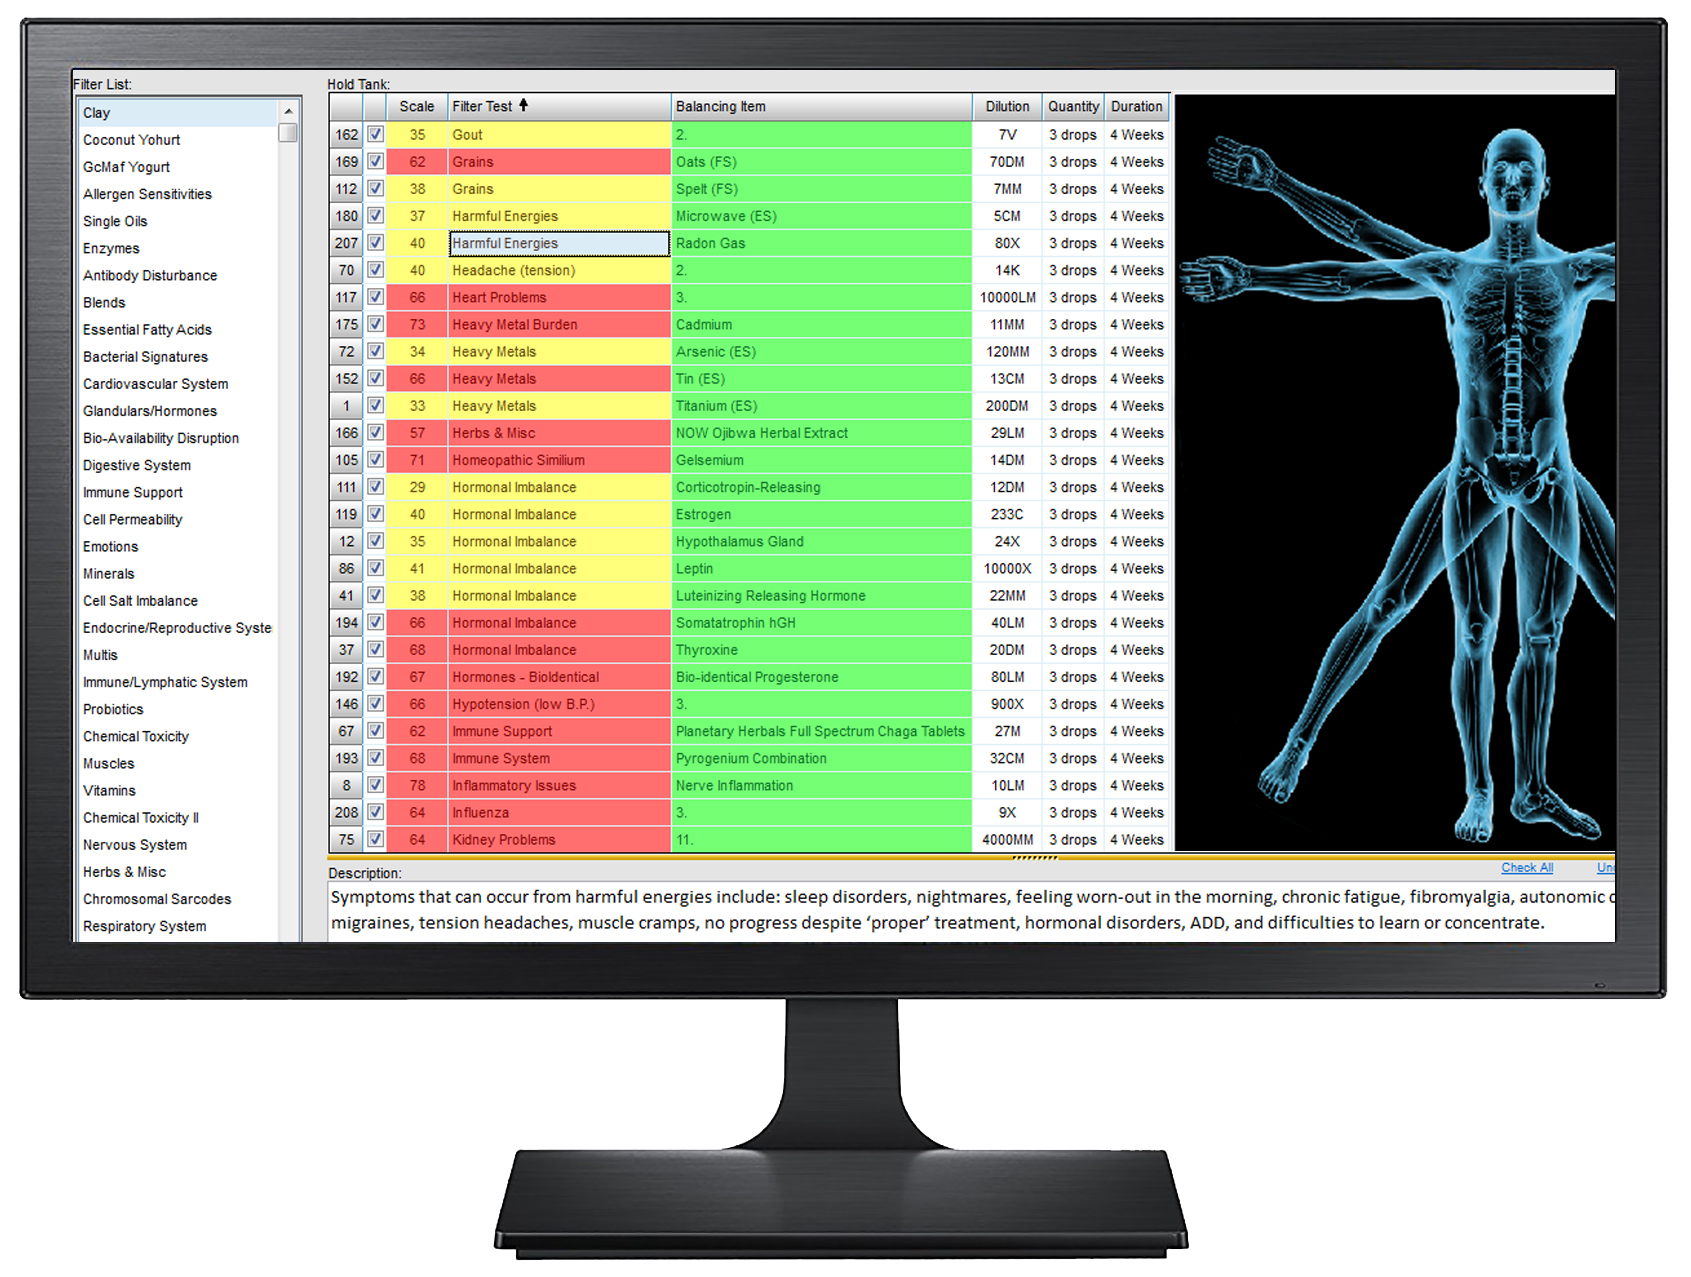Uncheck the Headache (tension) row checkbox
The height and width of the screenshot is (1277, 1691).
(375, 270)
